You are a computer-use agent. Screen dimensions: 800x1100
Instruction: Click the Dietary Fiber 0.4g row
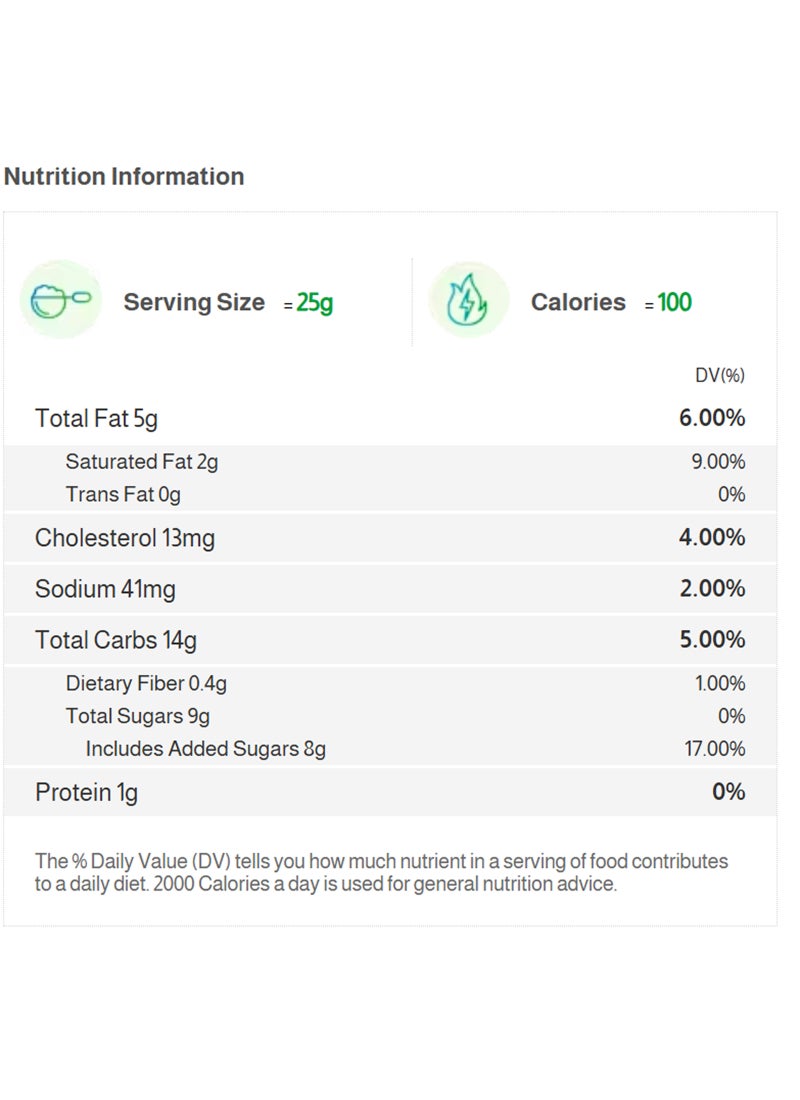146,684
